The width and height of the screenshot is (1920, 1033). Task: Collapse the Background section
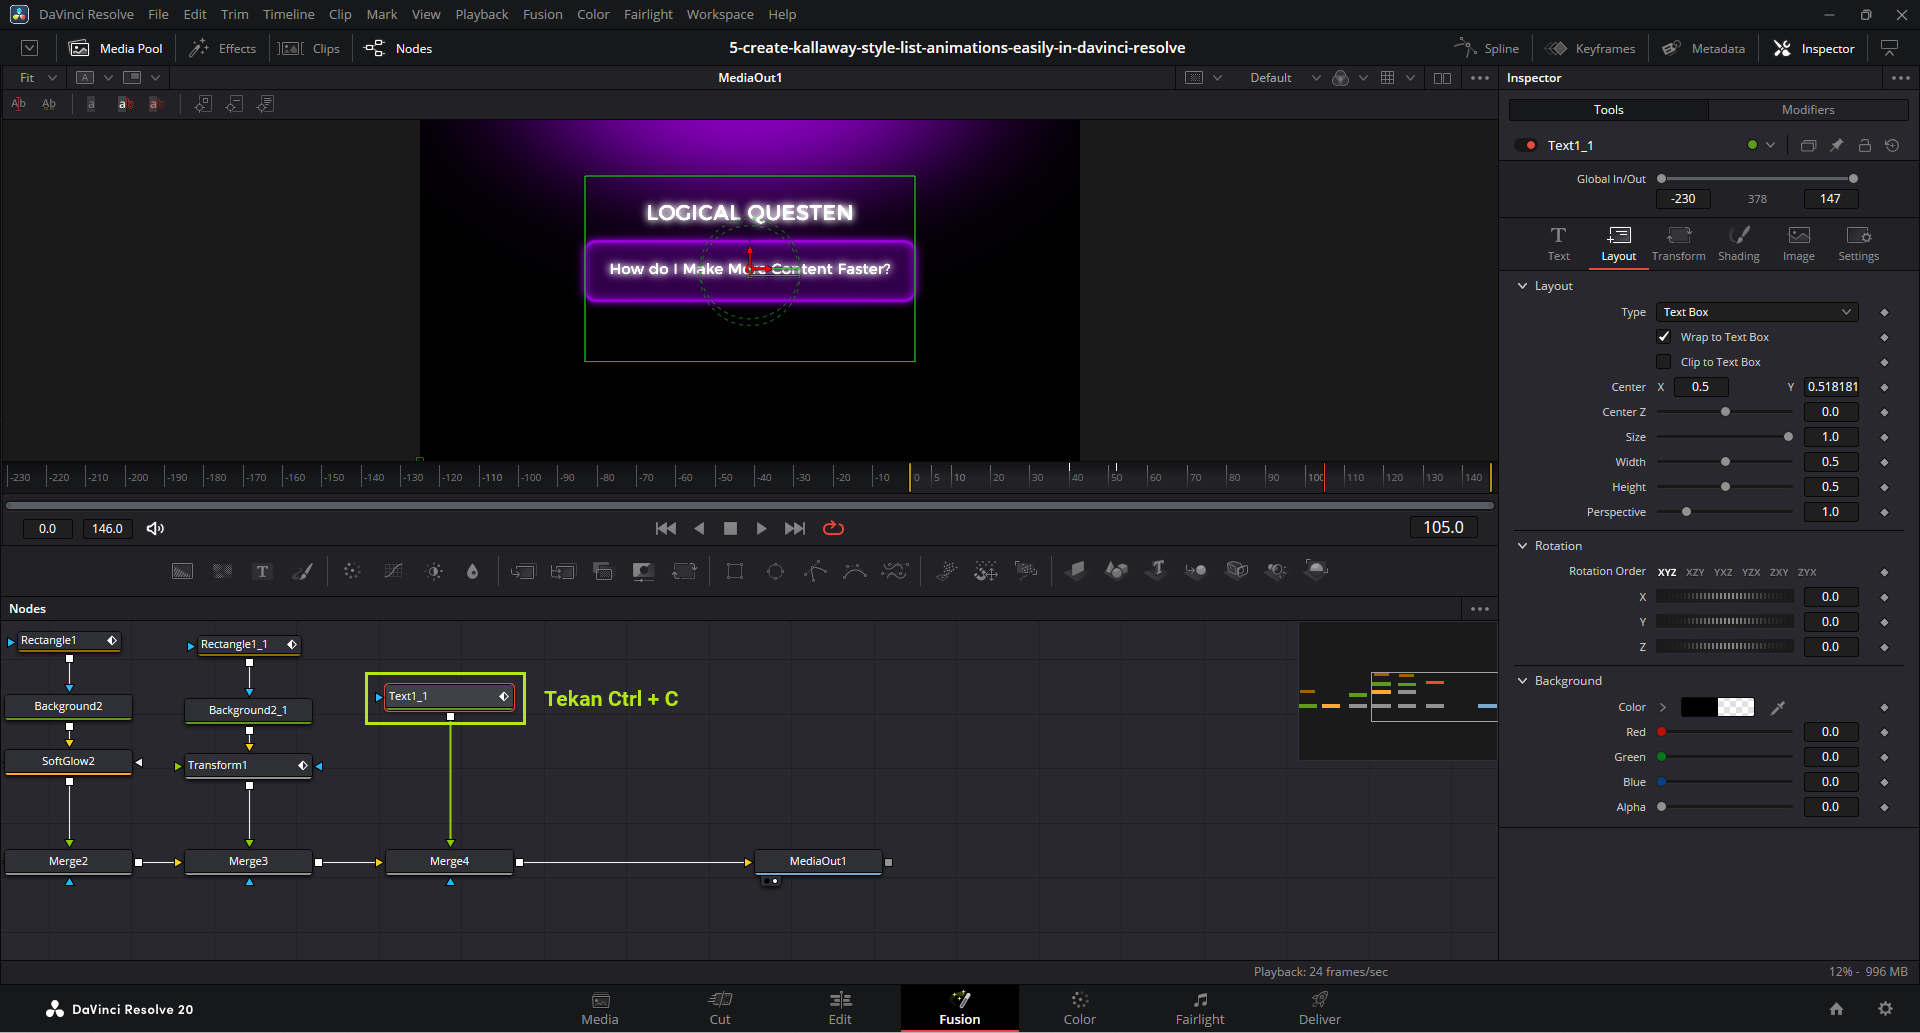1523,681
